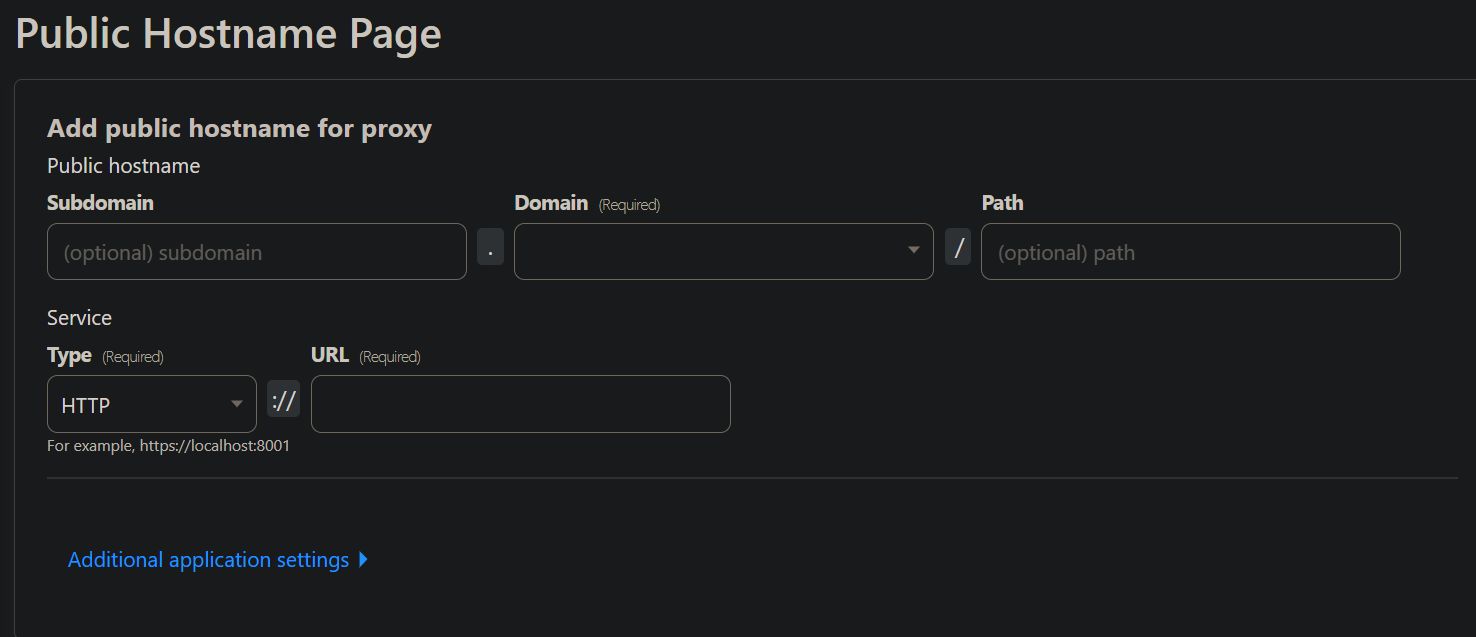Image resolution: width=1476 pixels, height=637 pixels.
Task: Click the service URL input box
Action: coord(521,404)
